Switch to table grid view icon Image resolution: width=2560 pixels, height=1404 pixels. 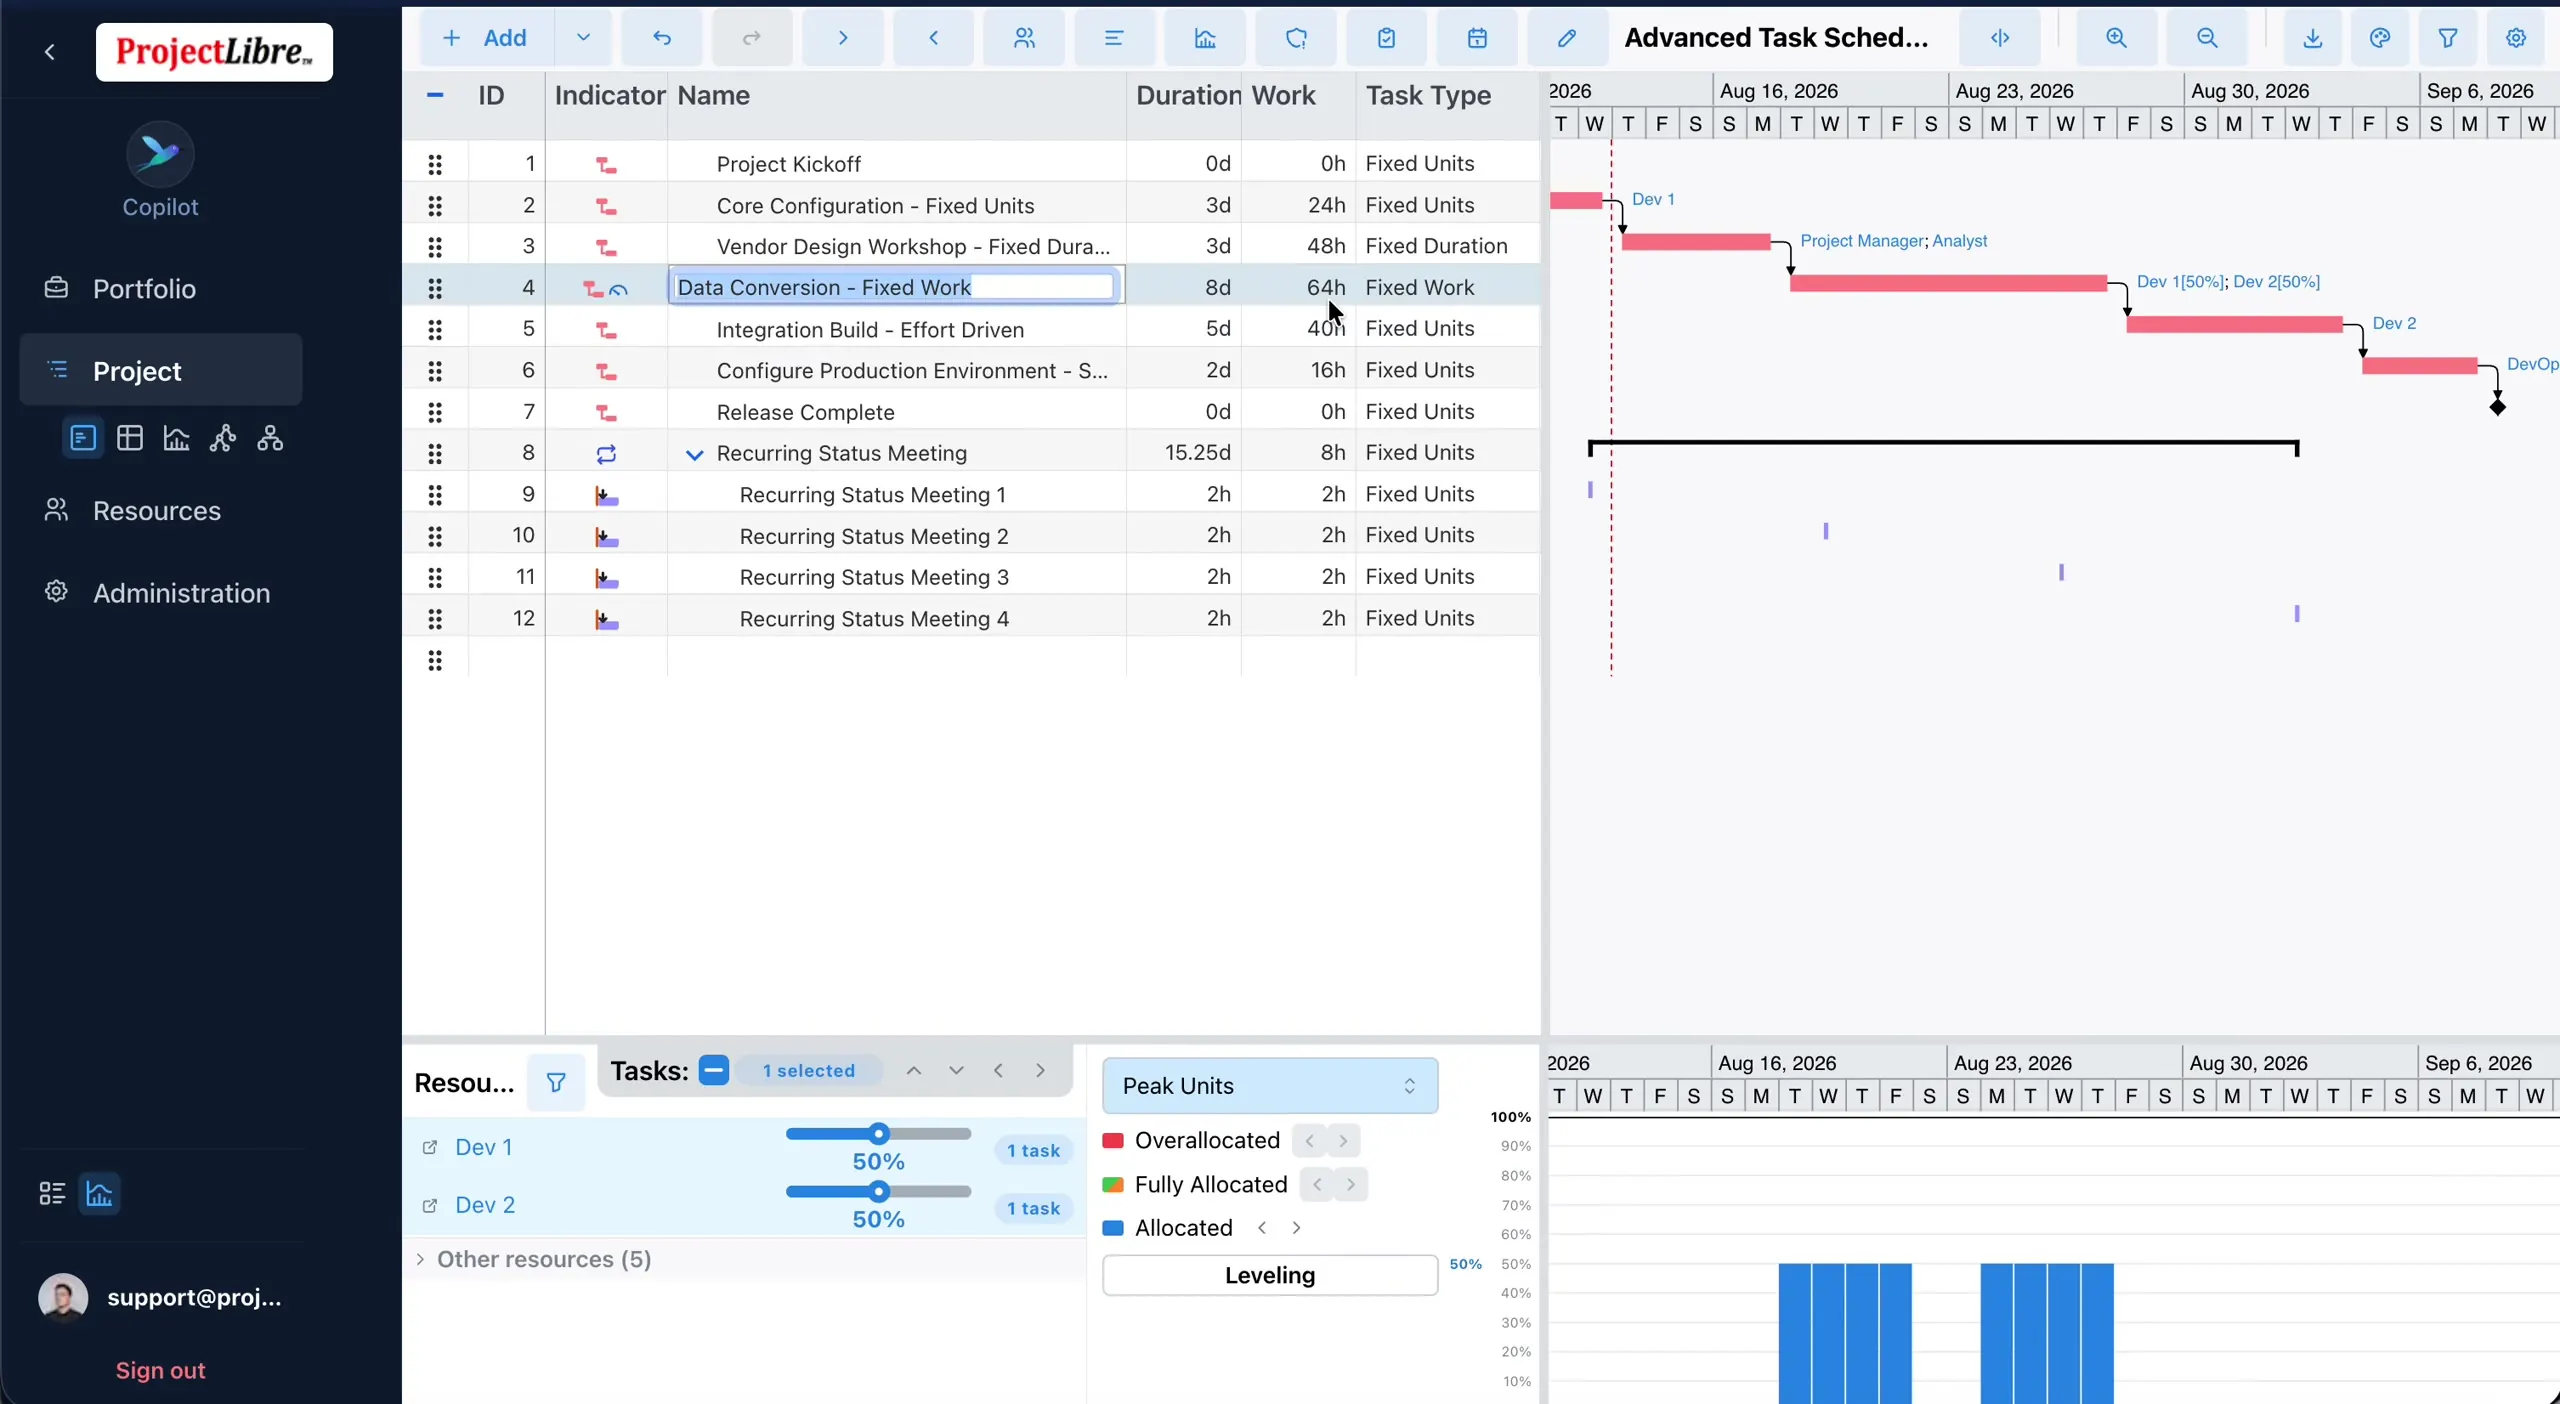pos(130,438)
